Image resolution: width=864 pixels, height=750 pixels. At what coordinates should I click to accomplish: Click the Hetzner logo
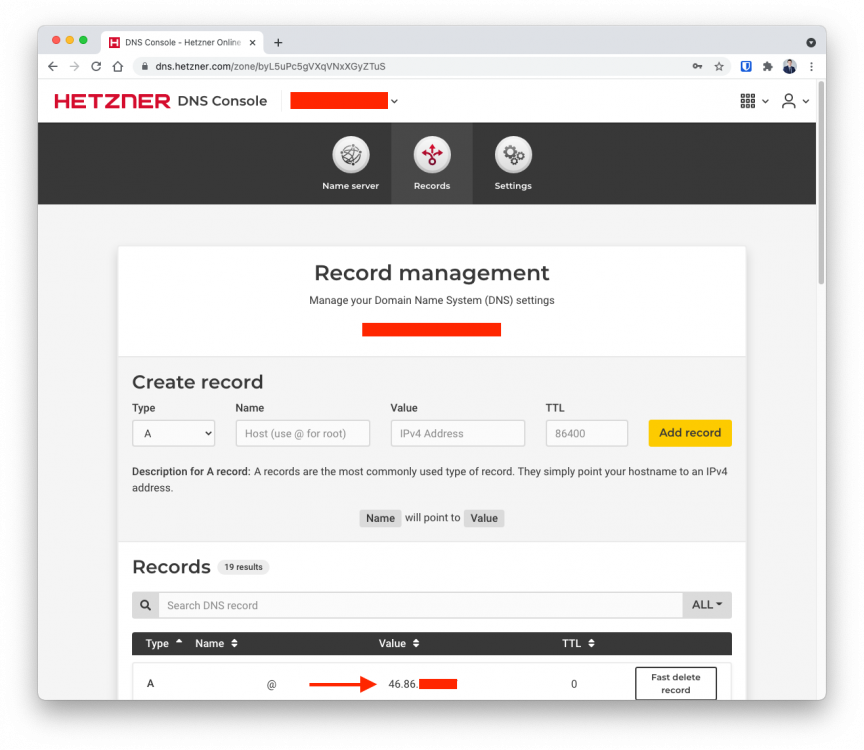point(112,101)
